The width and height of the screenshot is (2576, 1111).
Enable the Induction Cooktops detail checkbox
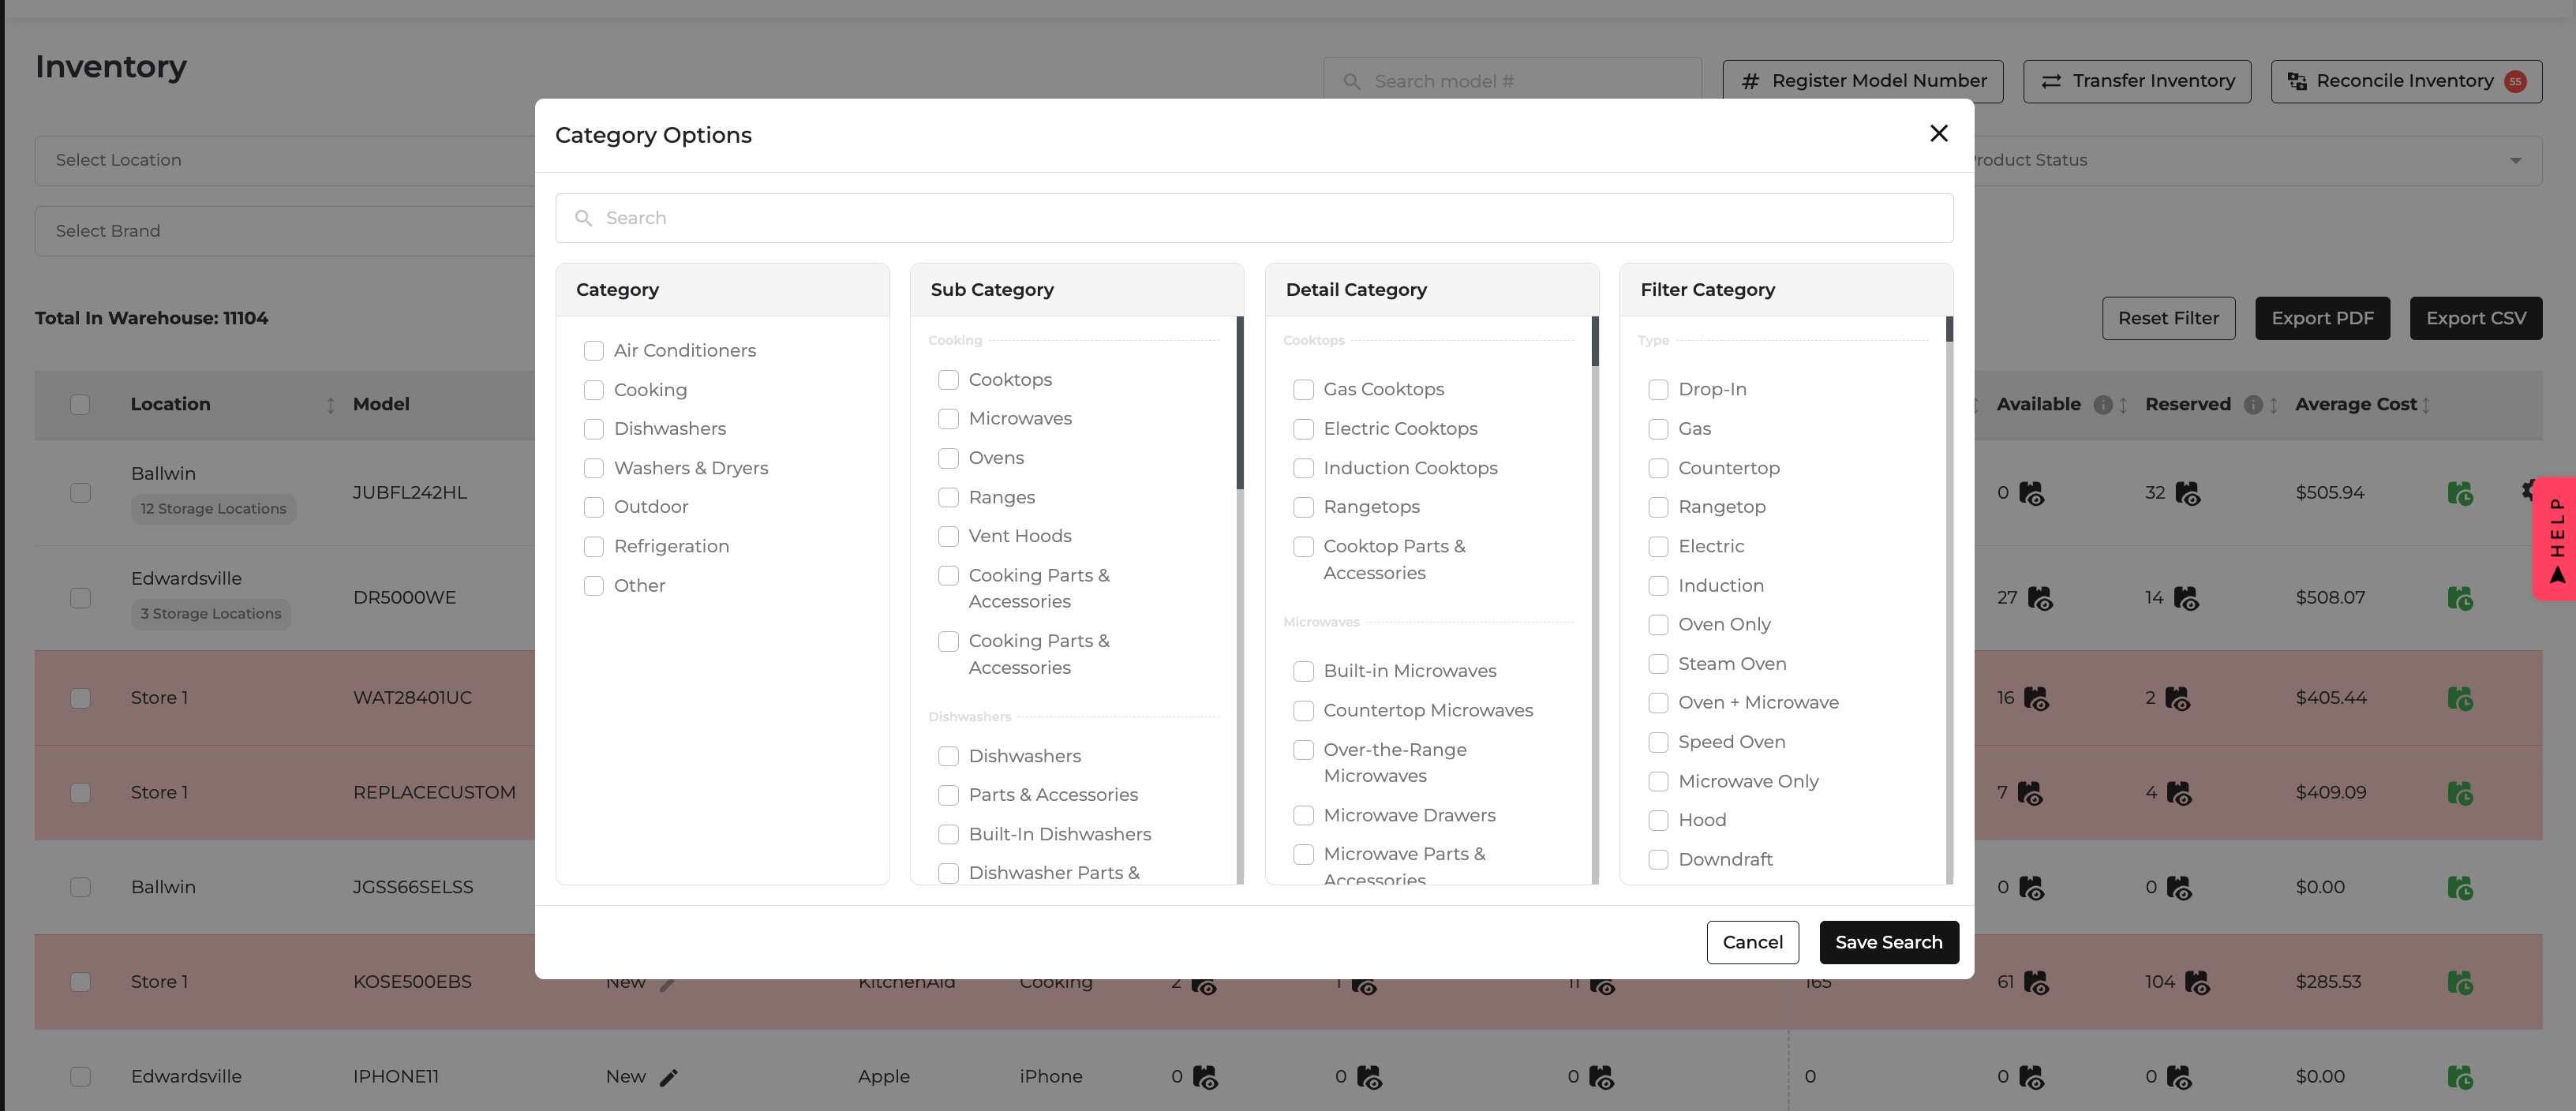click(1303, 468)
